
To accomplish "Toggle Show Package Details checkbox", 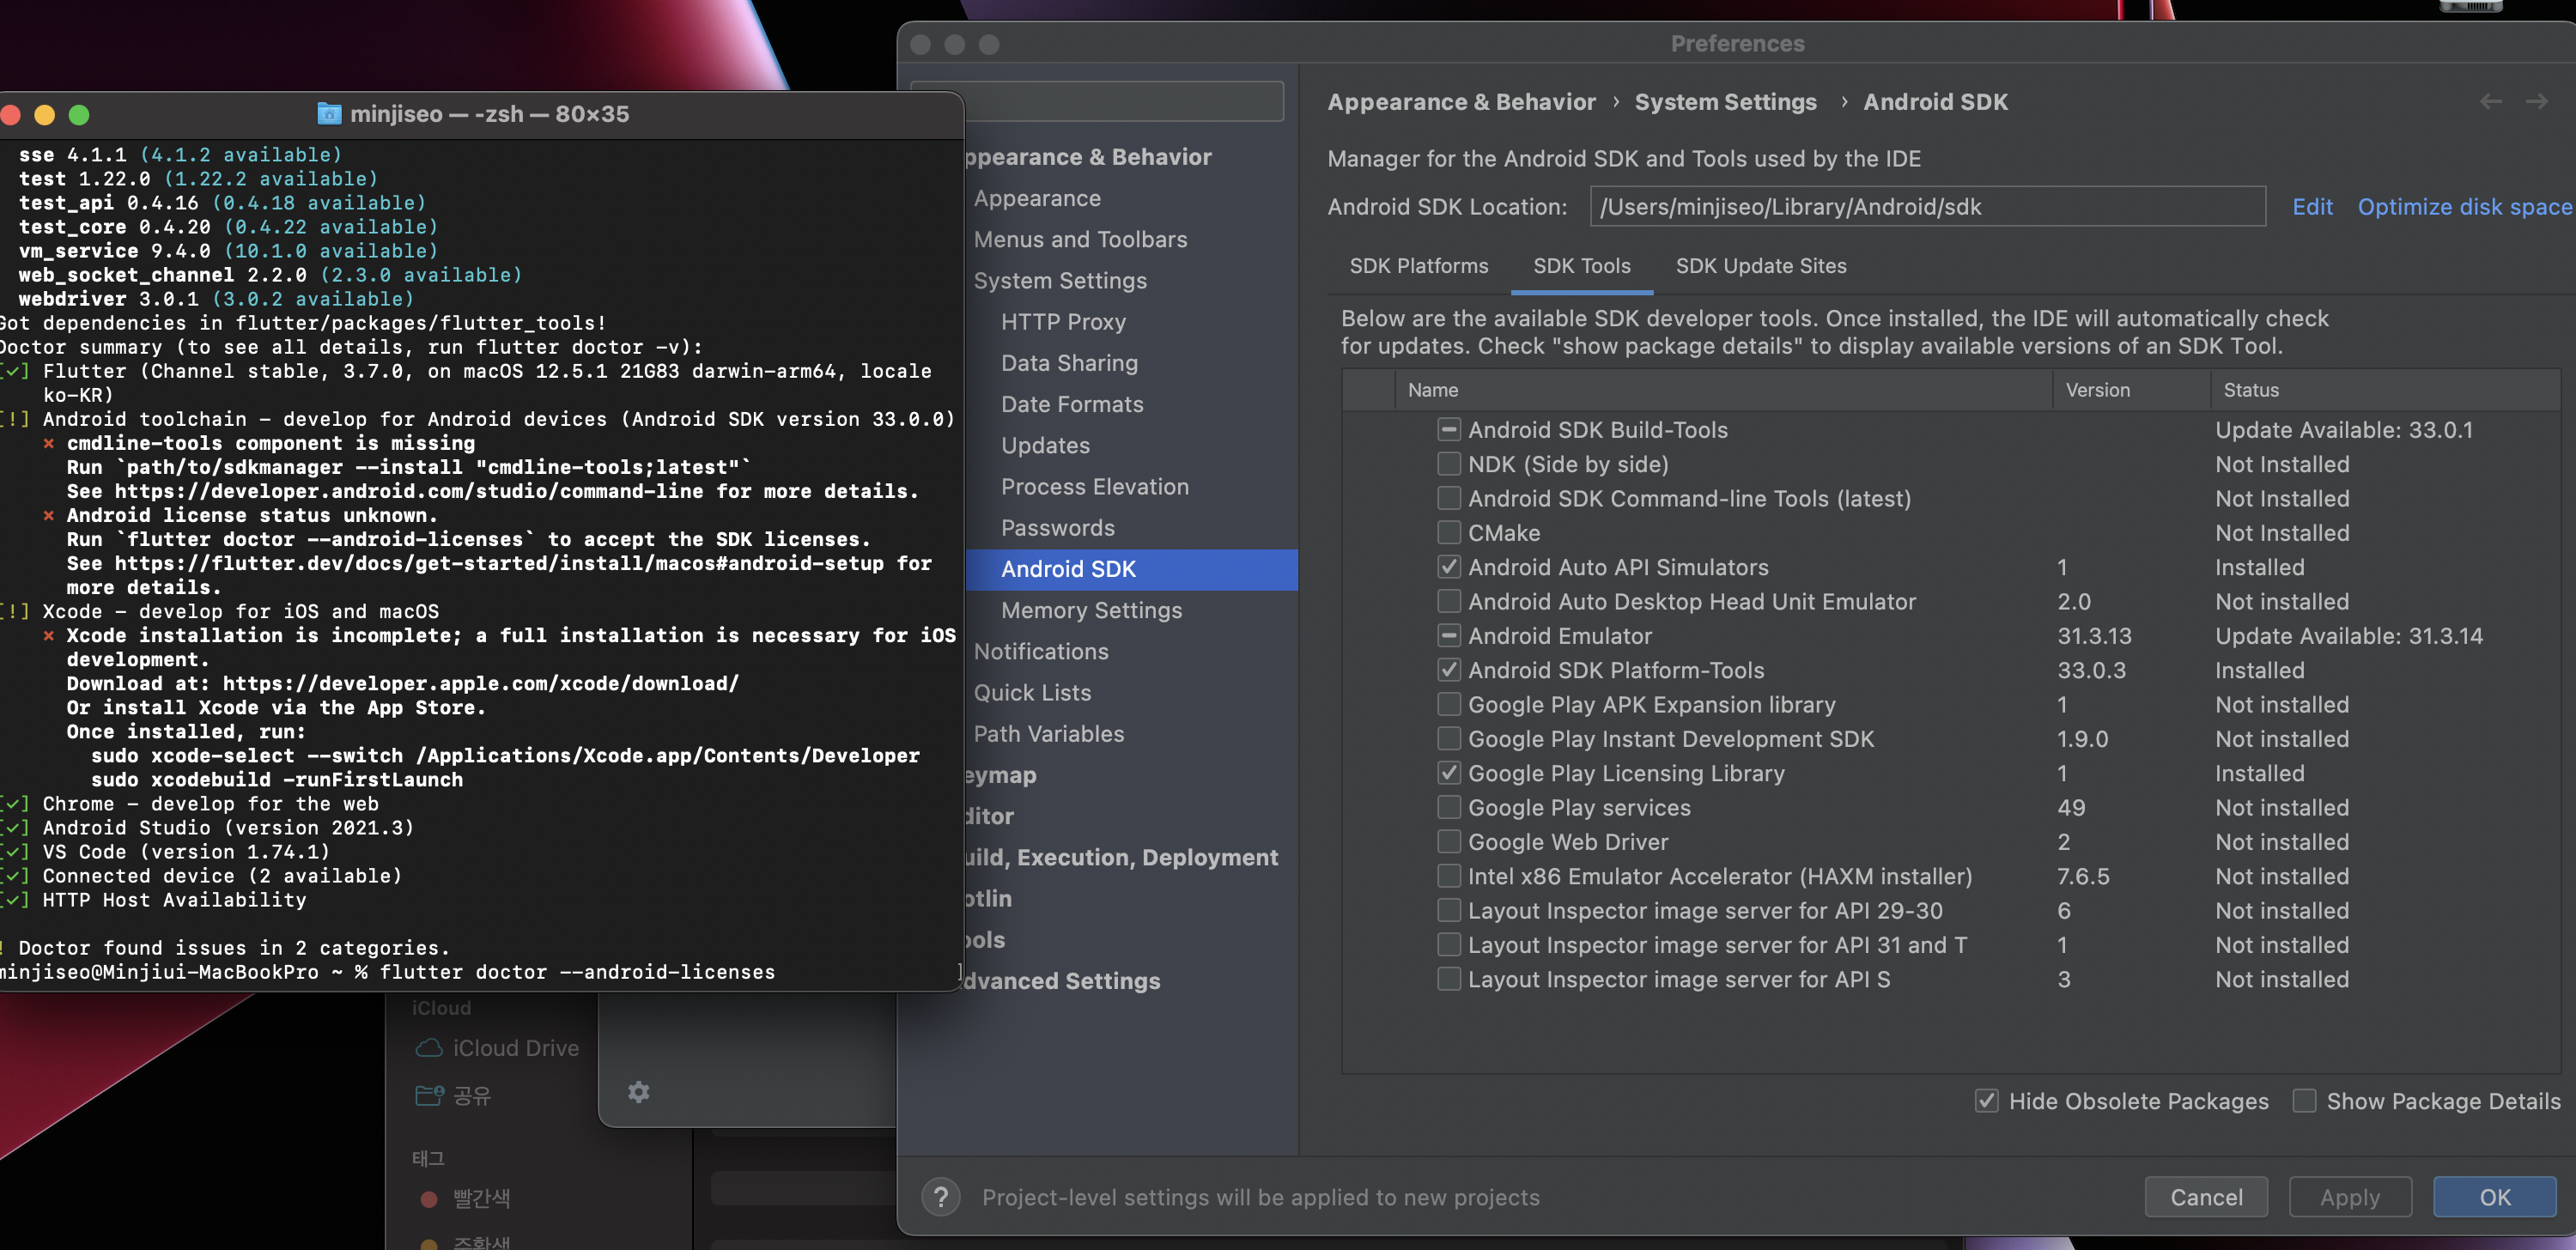I will (x=2304, y=1101).
